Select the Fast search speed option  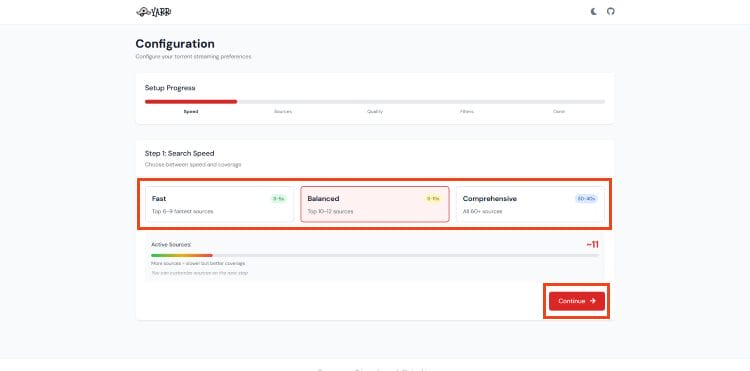coord(220,204)
